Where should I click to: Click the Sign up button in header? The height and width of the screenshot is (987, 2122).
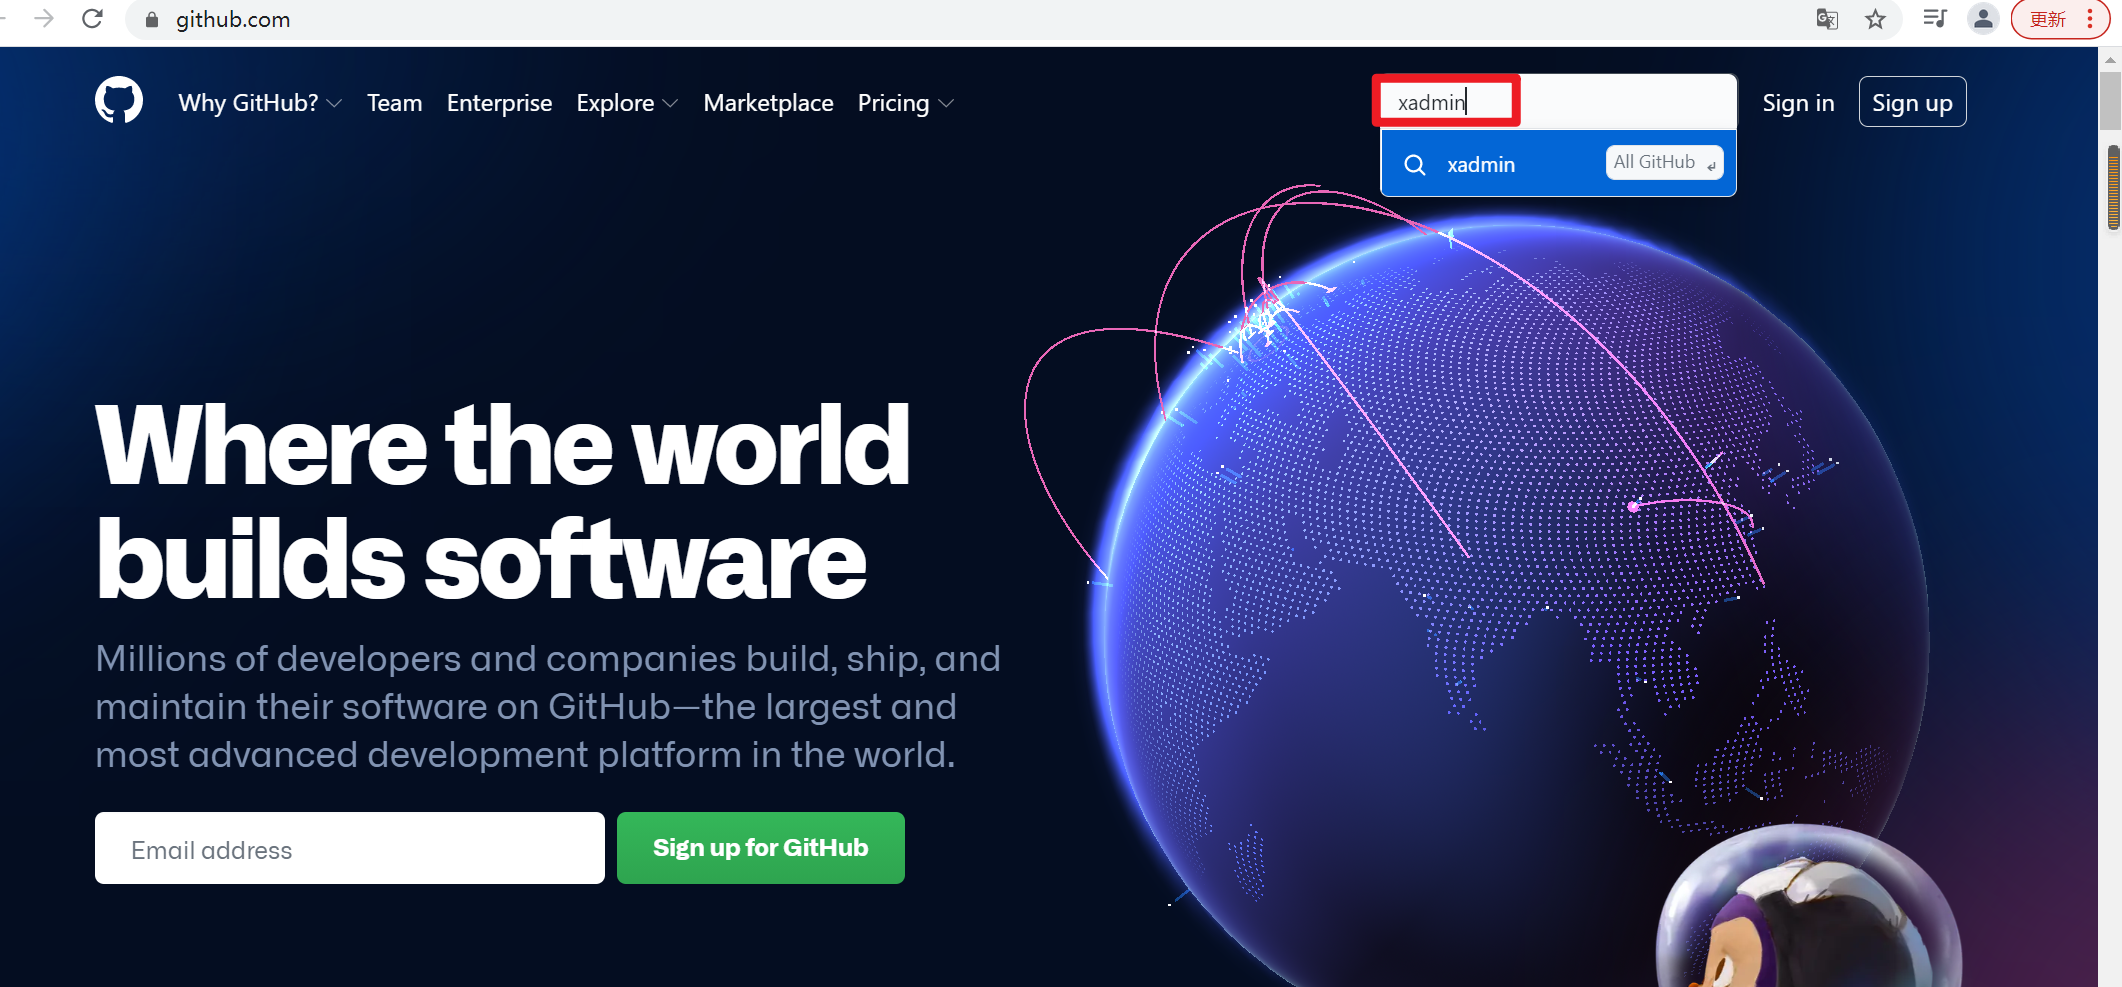(x=1912, y=102)
